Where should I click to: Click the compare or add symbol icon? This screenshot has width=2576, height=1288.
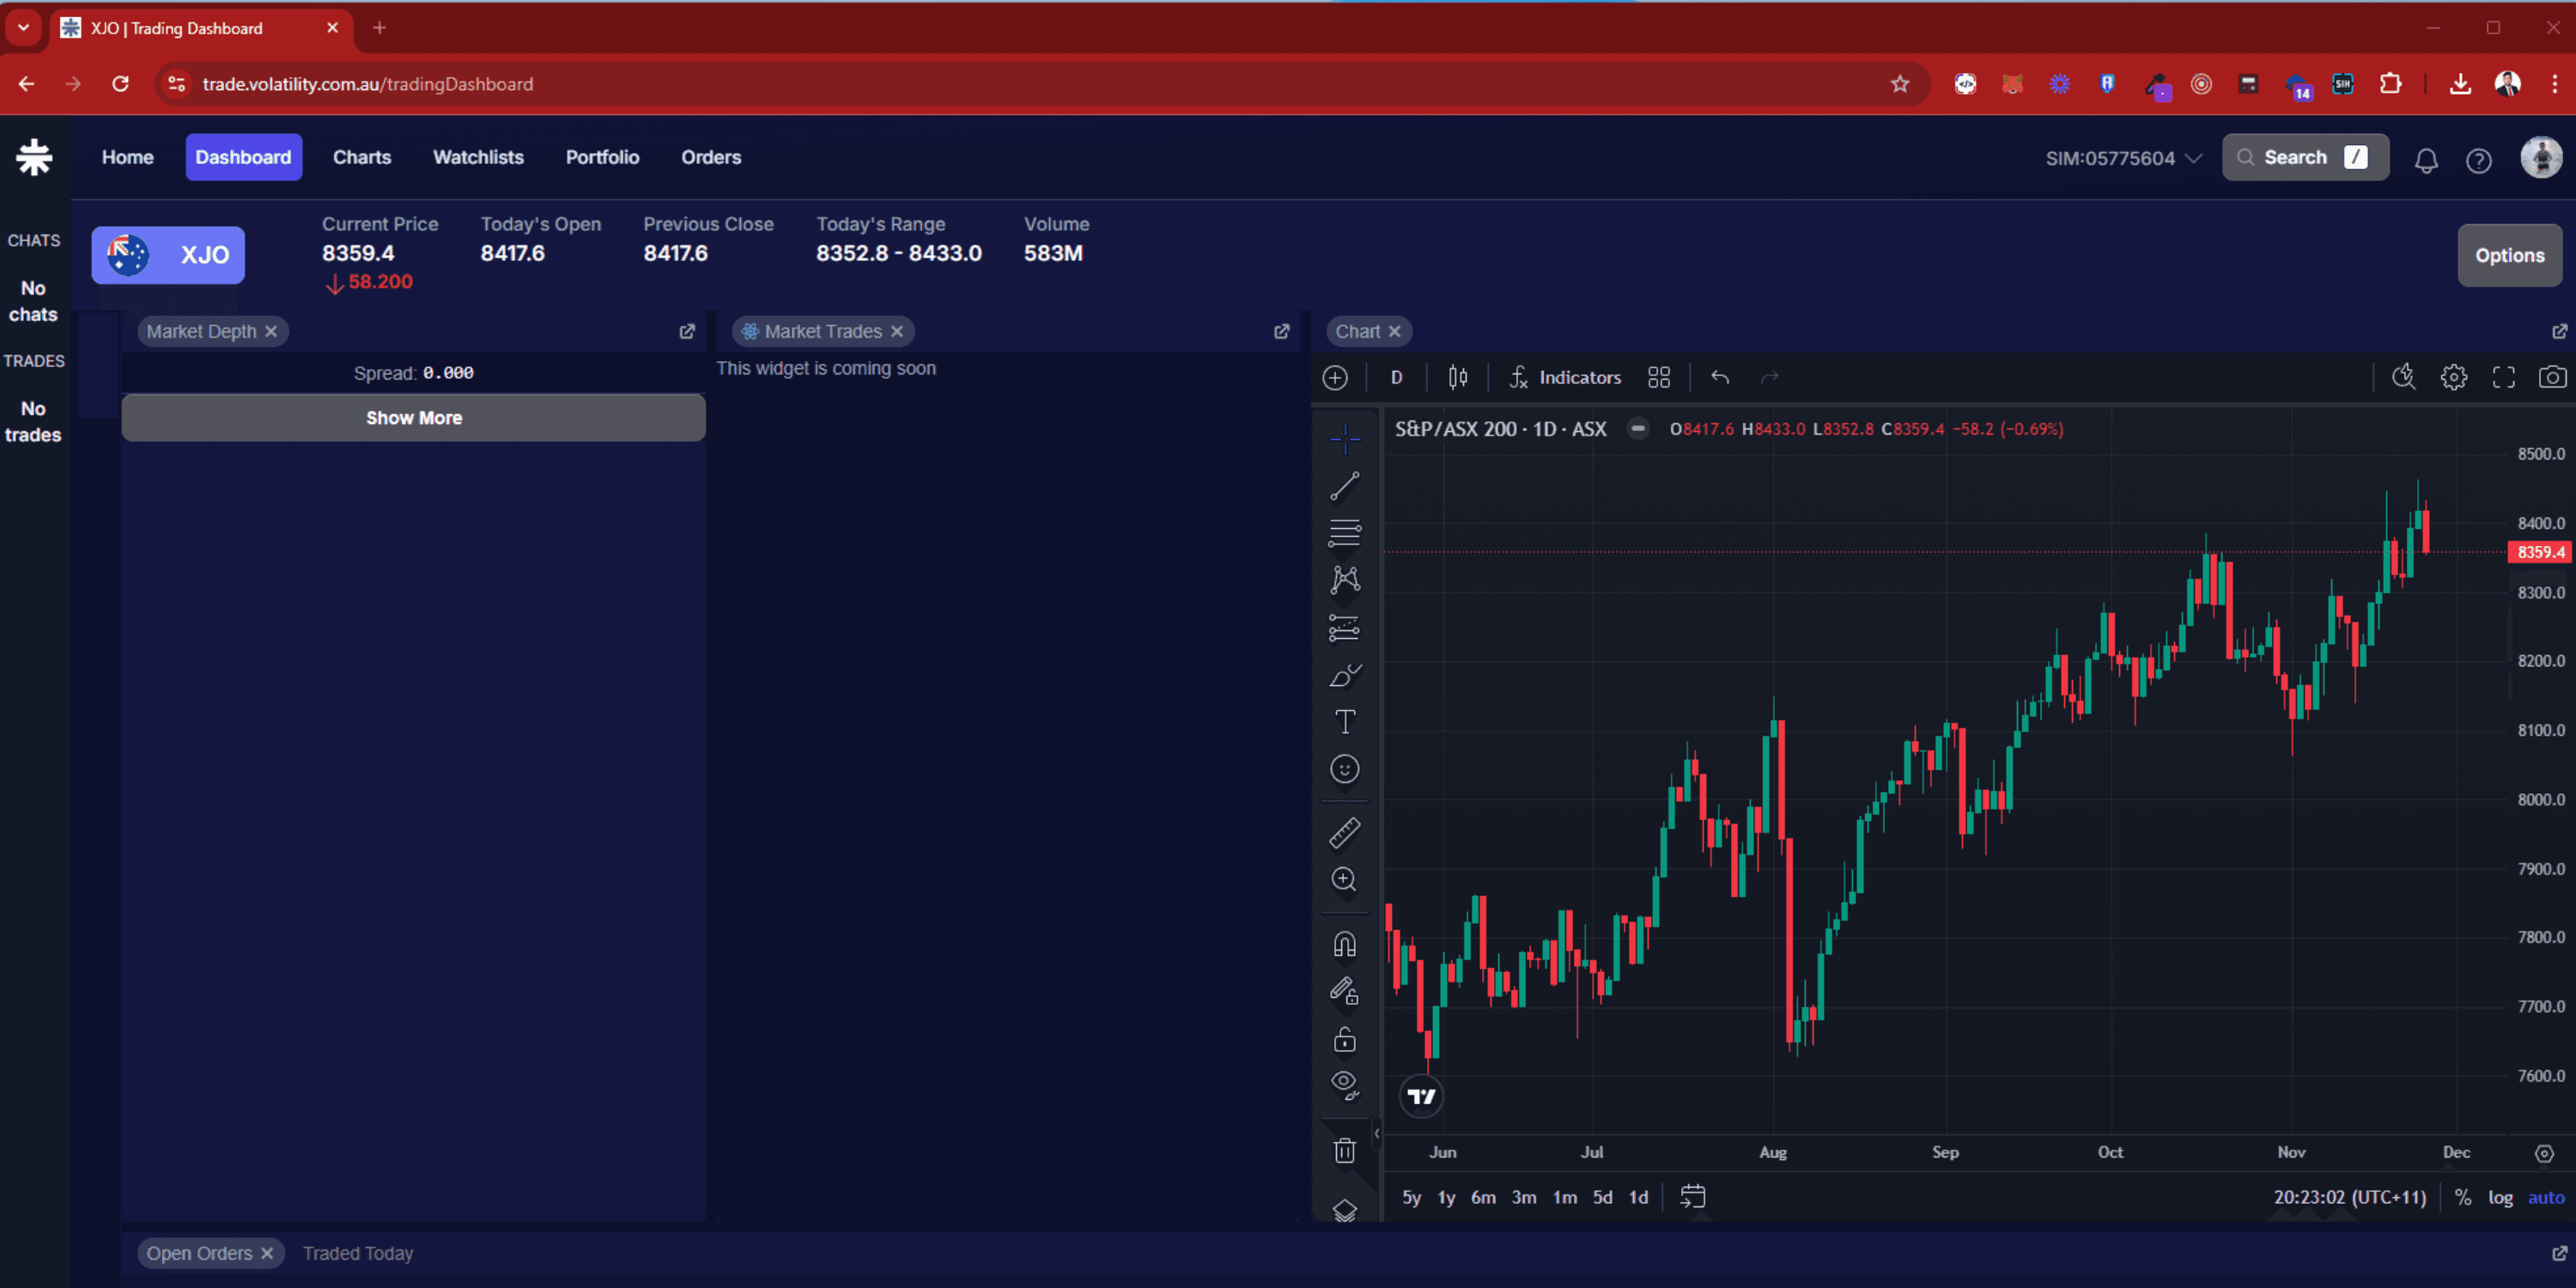pos(1335,378)
